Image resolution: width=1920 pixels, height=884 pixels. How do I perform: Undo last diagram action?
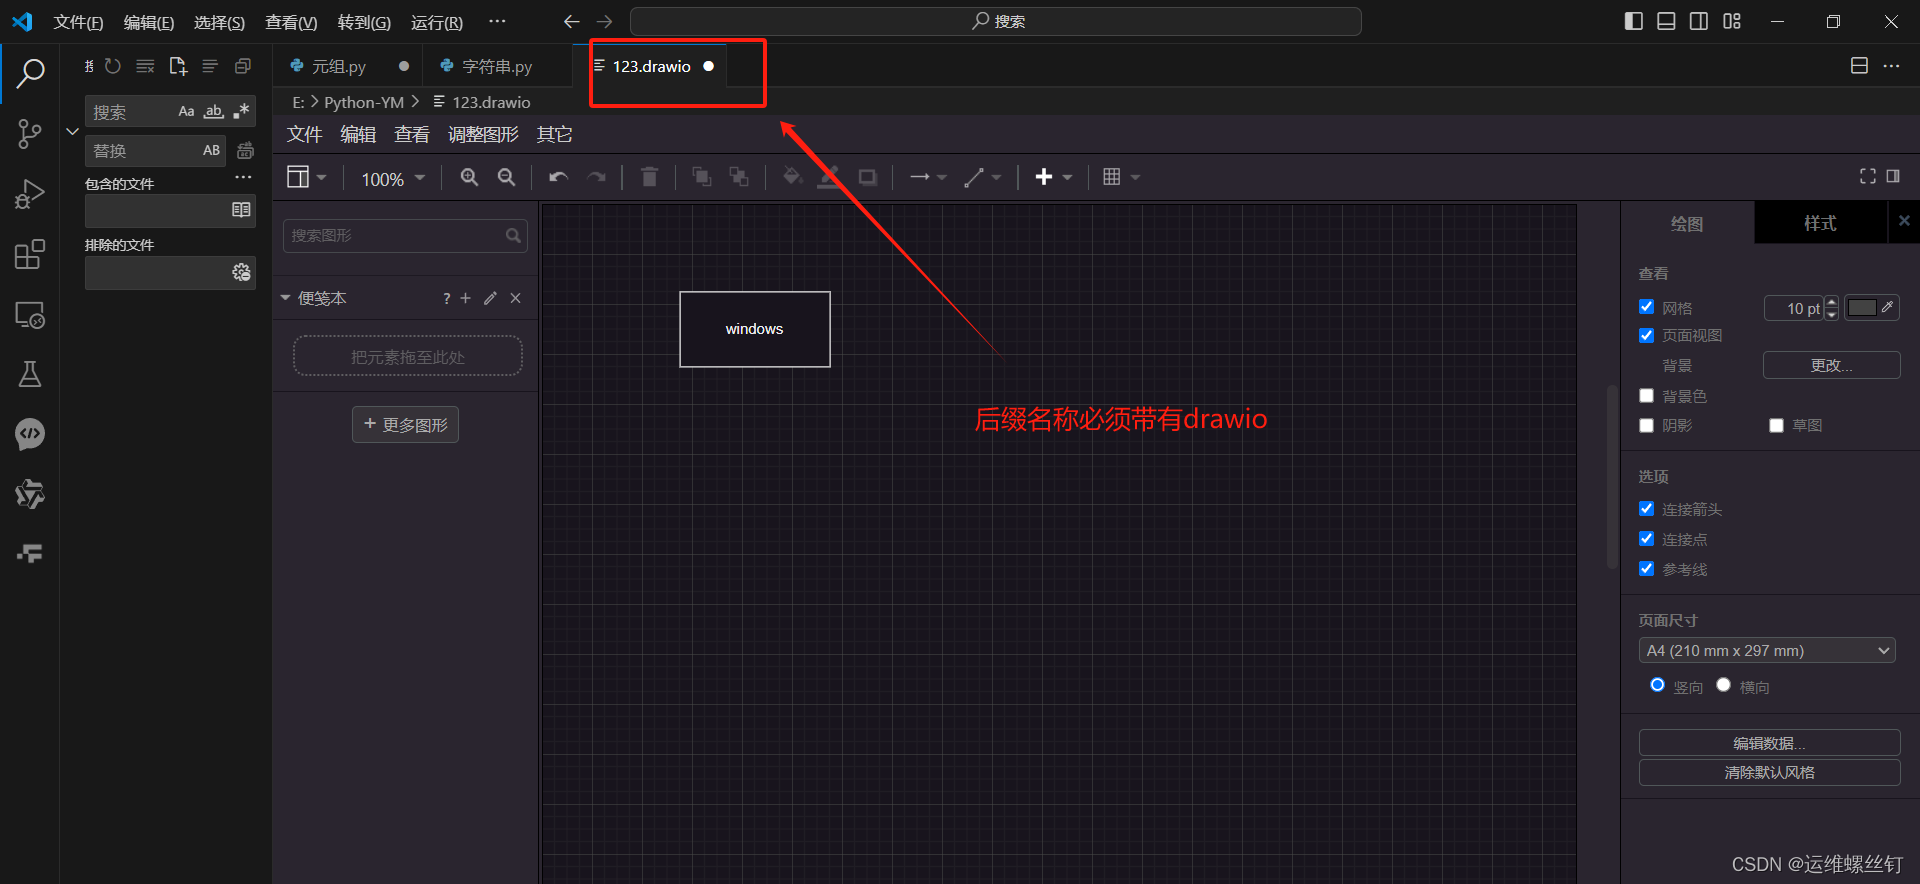[558, 177]
